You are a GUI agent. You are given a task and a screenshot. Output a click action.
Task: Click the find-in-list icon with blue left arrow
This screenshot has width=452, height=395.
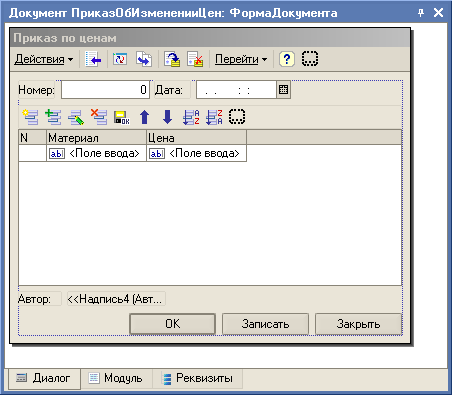(93, 59)
